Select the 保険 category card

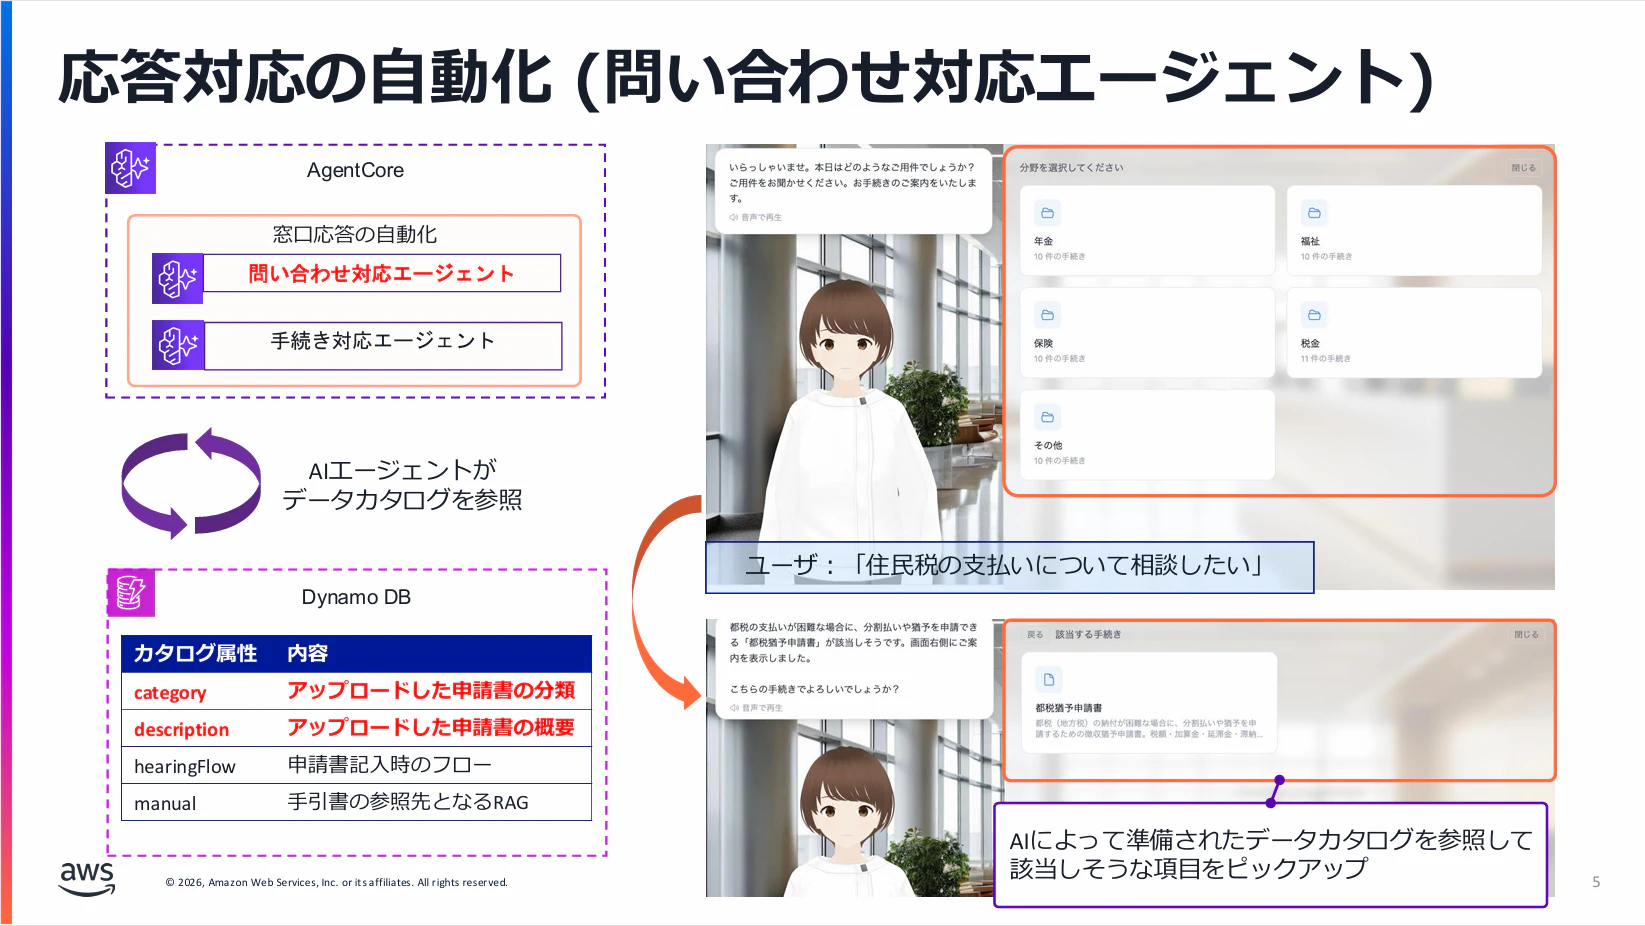pos(1147,332)
